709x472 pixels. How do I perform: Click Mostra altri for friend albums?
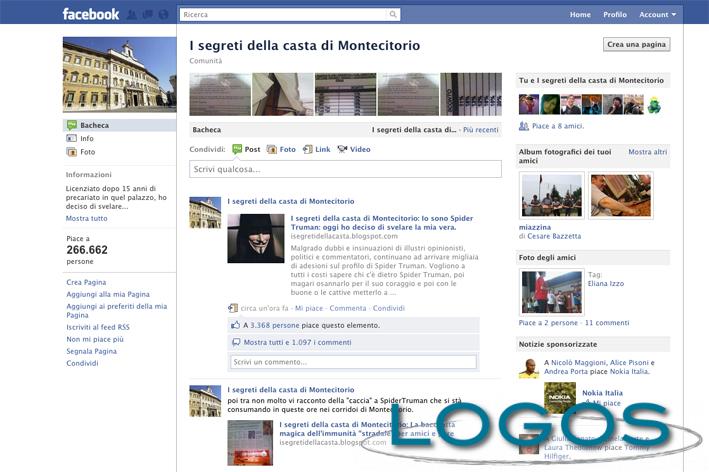point(648,152)
